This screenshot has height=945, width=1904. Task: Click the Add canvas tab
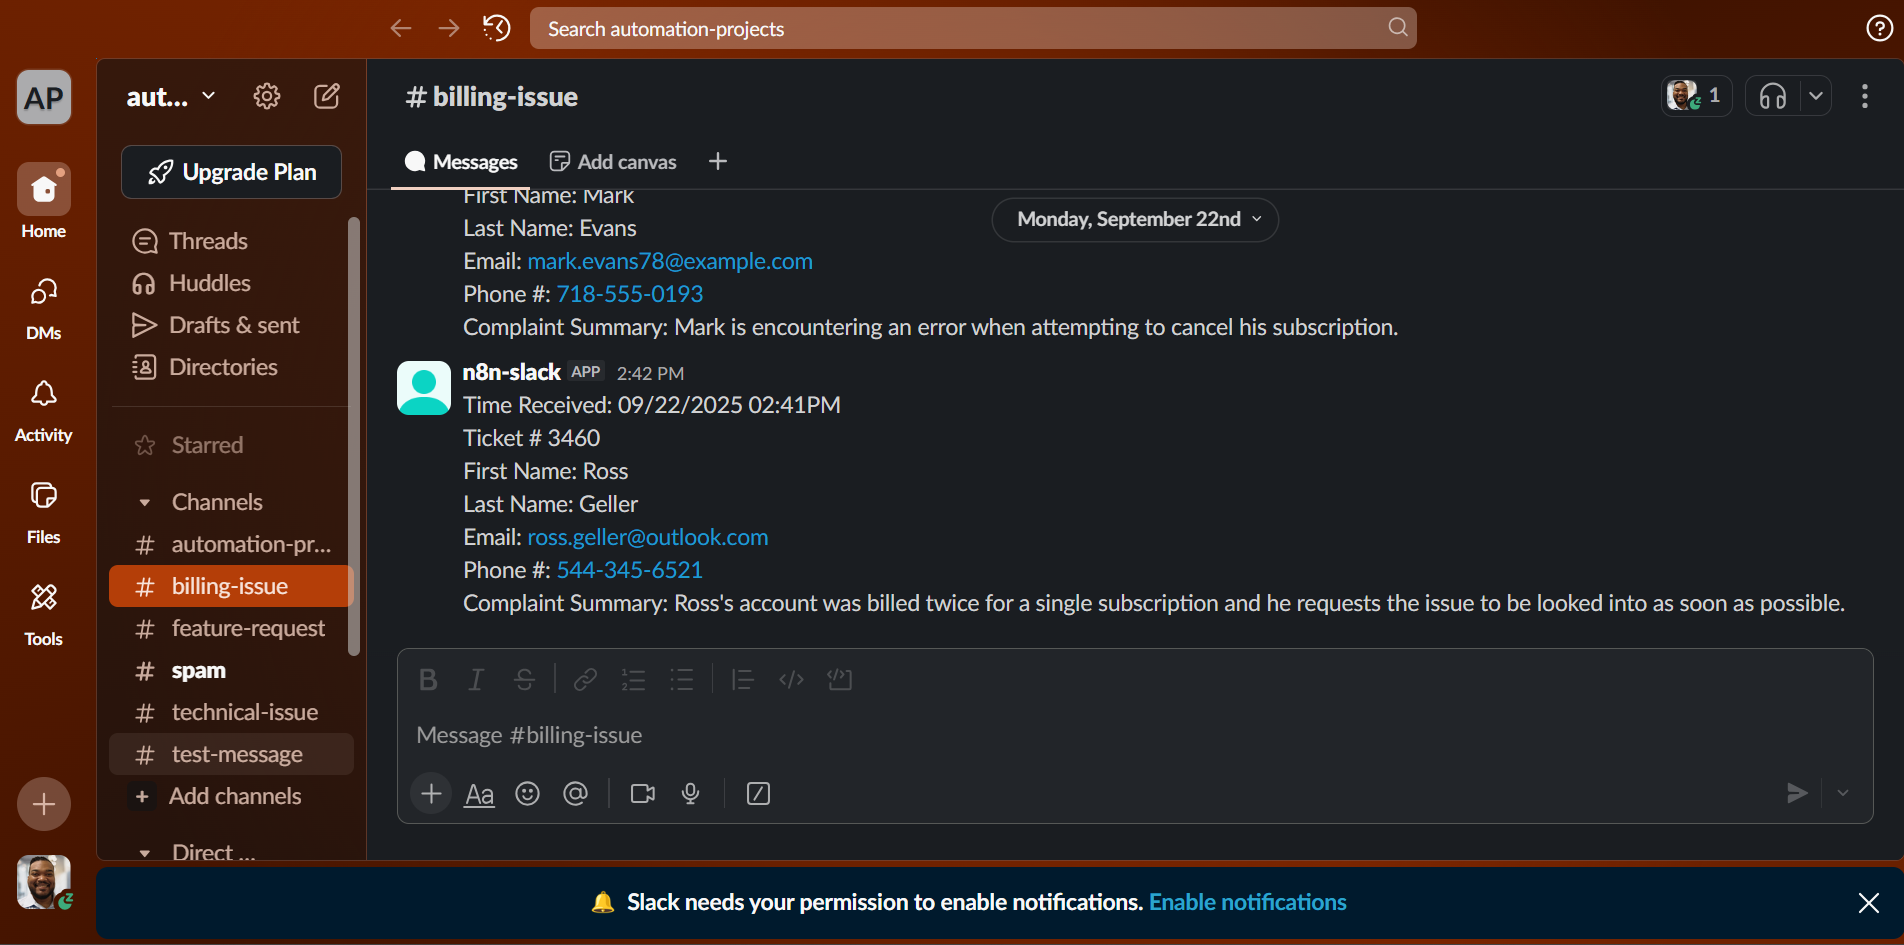[x=613, y=162]
